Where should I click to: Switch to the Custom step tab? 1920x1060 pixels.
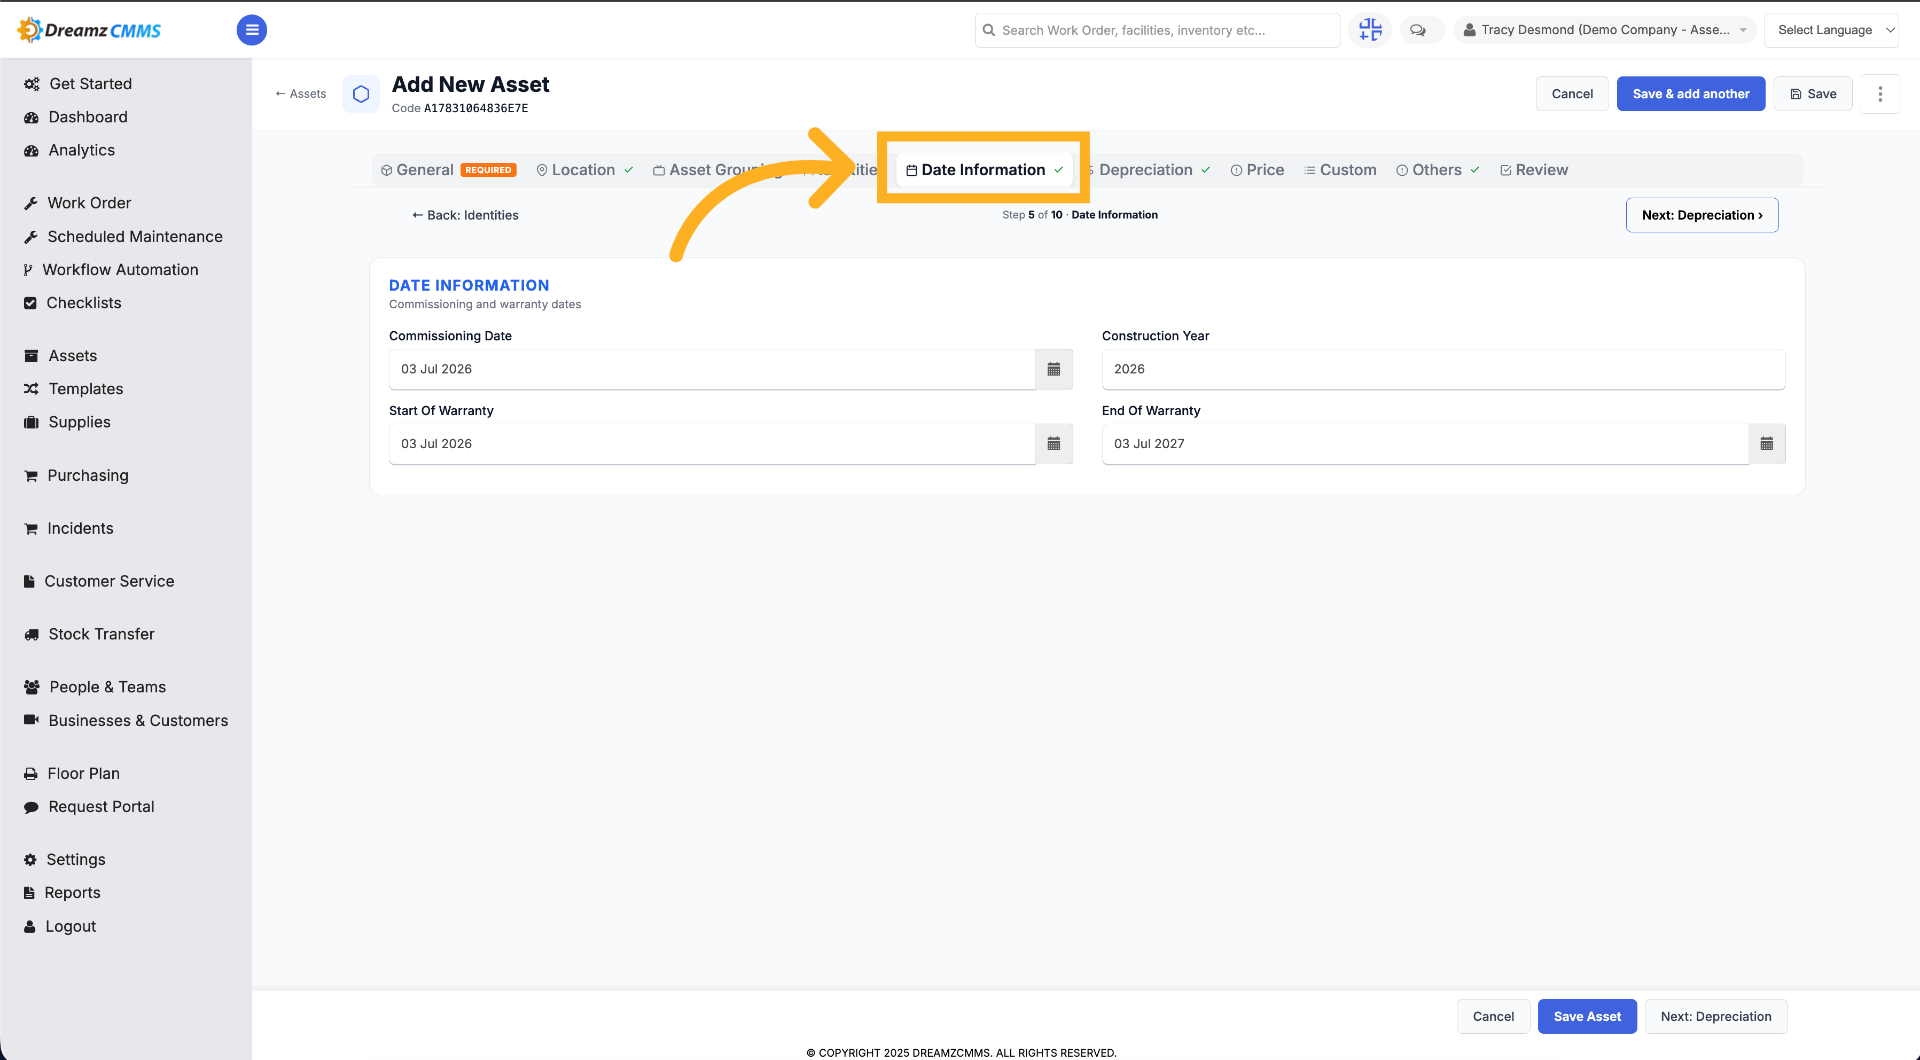pos(1340,170)
